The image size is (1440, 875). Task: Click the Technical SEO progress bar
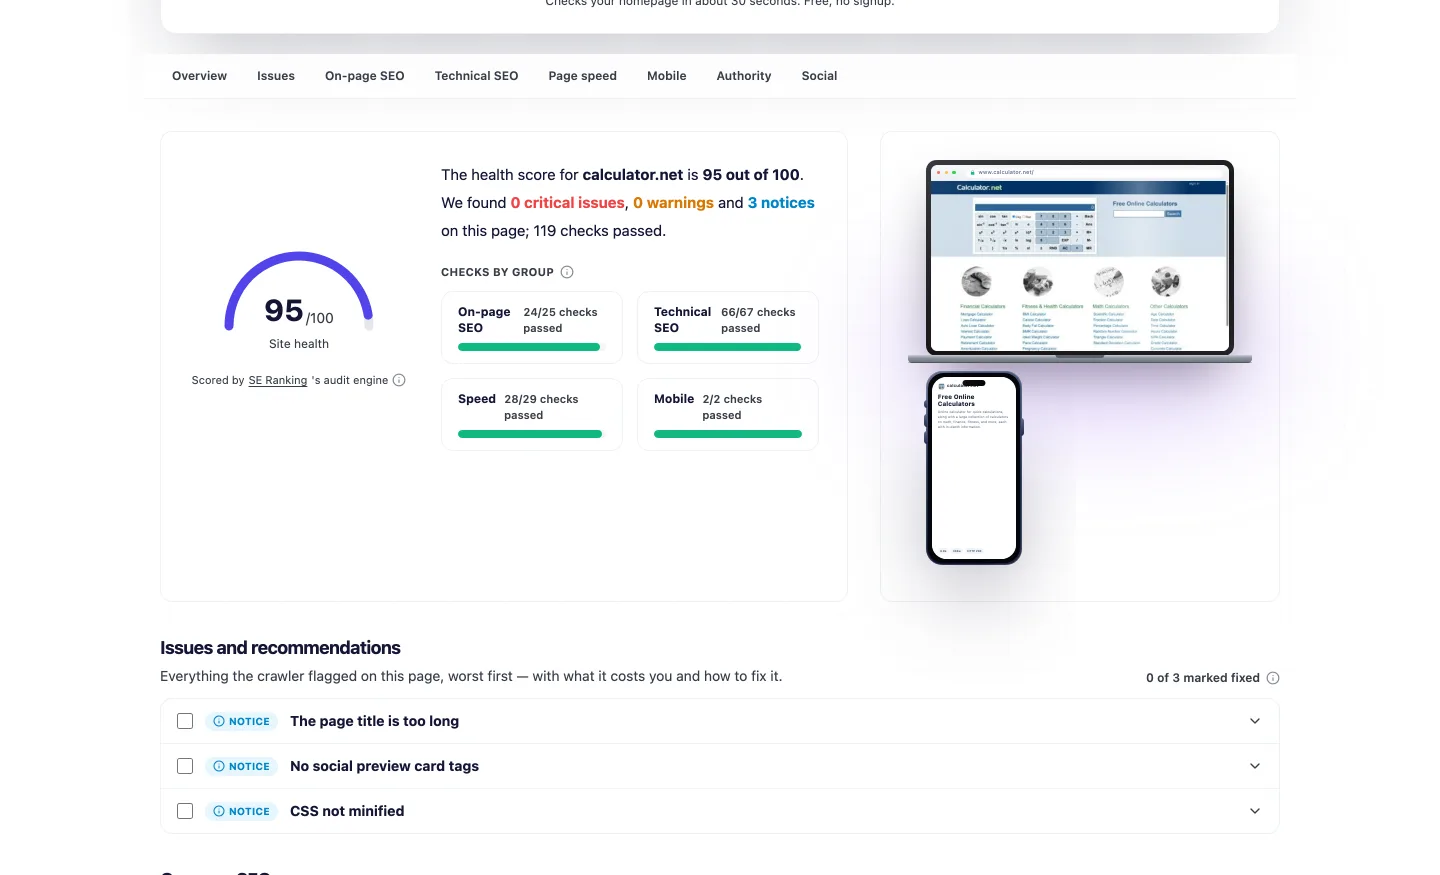(728, 347)
